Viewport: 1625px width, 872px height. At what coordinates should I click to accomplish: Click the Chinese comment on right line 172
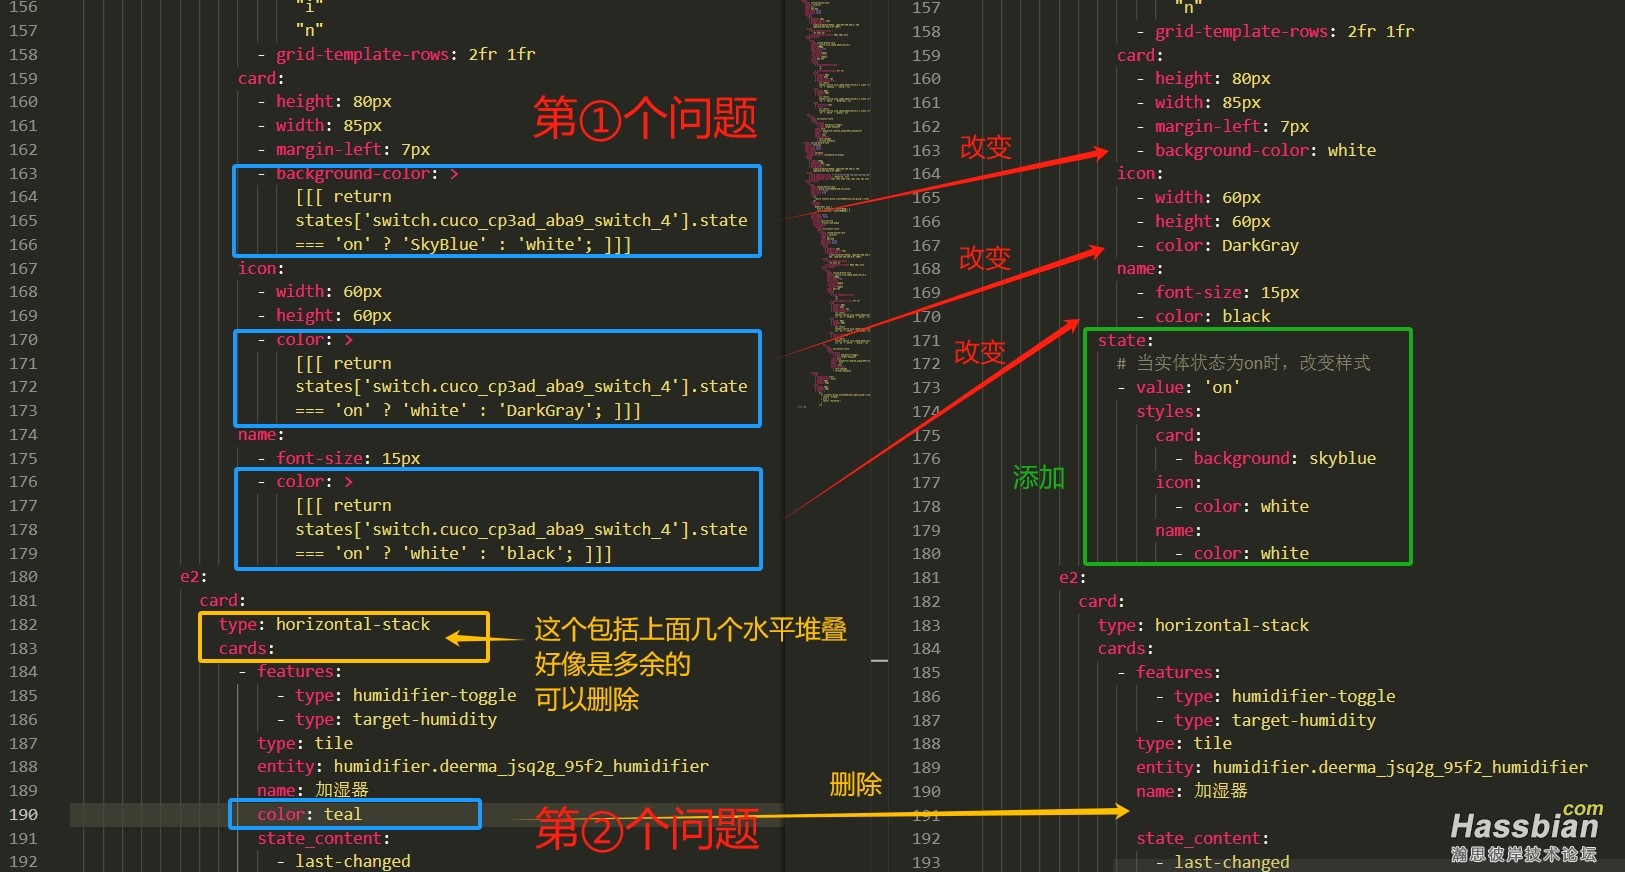[1243, 363]
